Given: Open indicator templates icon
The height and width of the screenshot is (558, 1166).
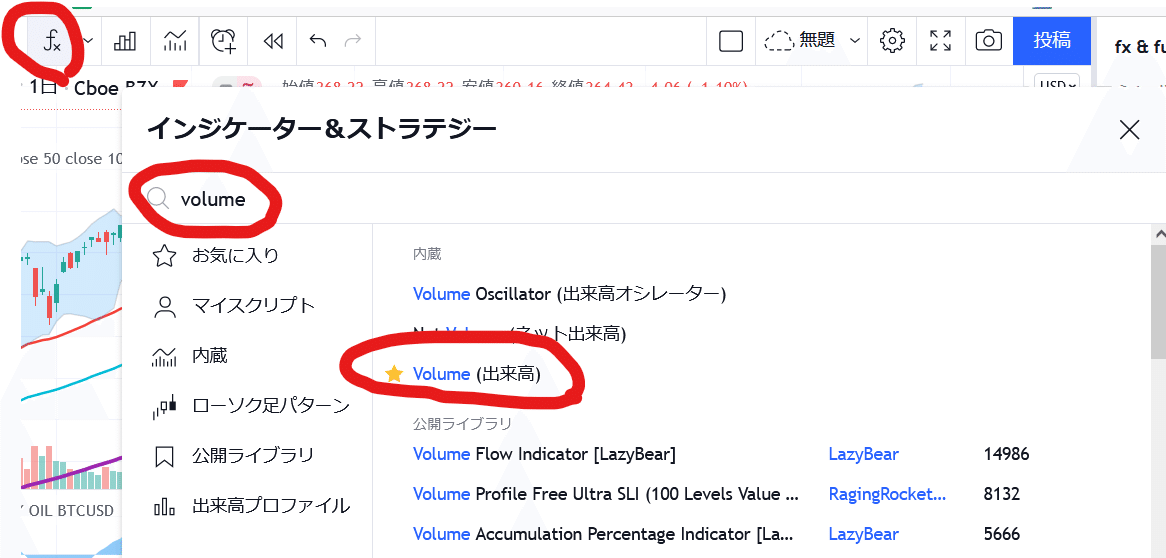Looking at the screenshot, I should point(175,41).
